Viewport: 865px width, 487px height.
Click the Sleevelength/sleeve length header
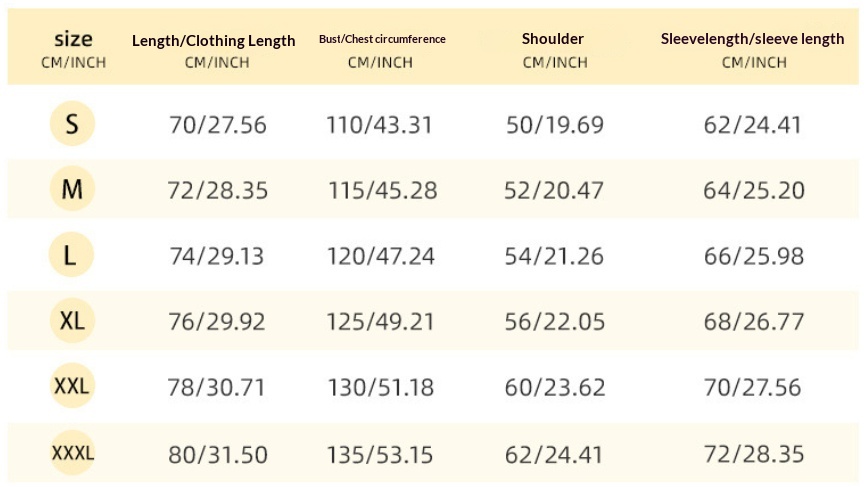pyautogui.click(x=753, y=39)
